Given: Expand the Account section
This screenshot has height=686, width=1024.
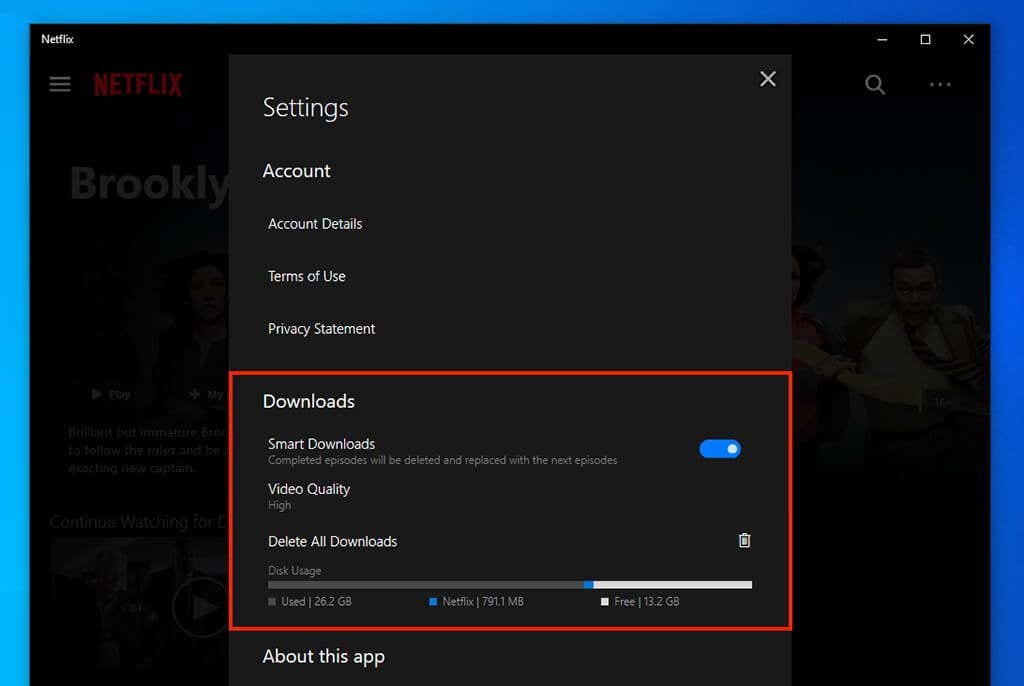Looking at the screenshot, I should click(297, 171).
